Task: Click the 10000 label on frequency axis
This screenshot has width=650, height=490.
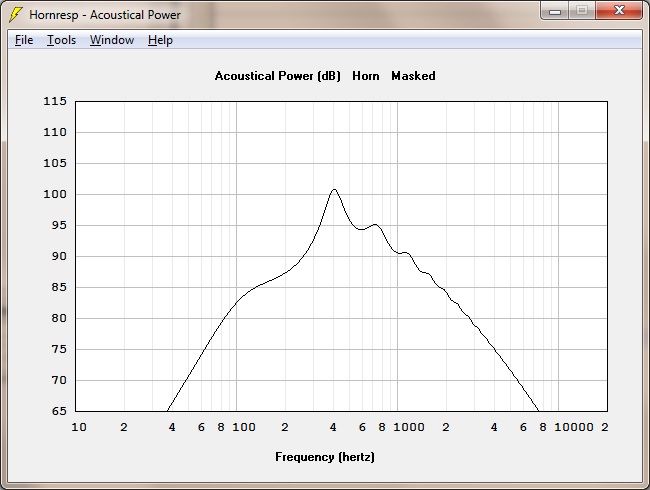Action: pyautogui.click(x=574, y=427)
